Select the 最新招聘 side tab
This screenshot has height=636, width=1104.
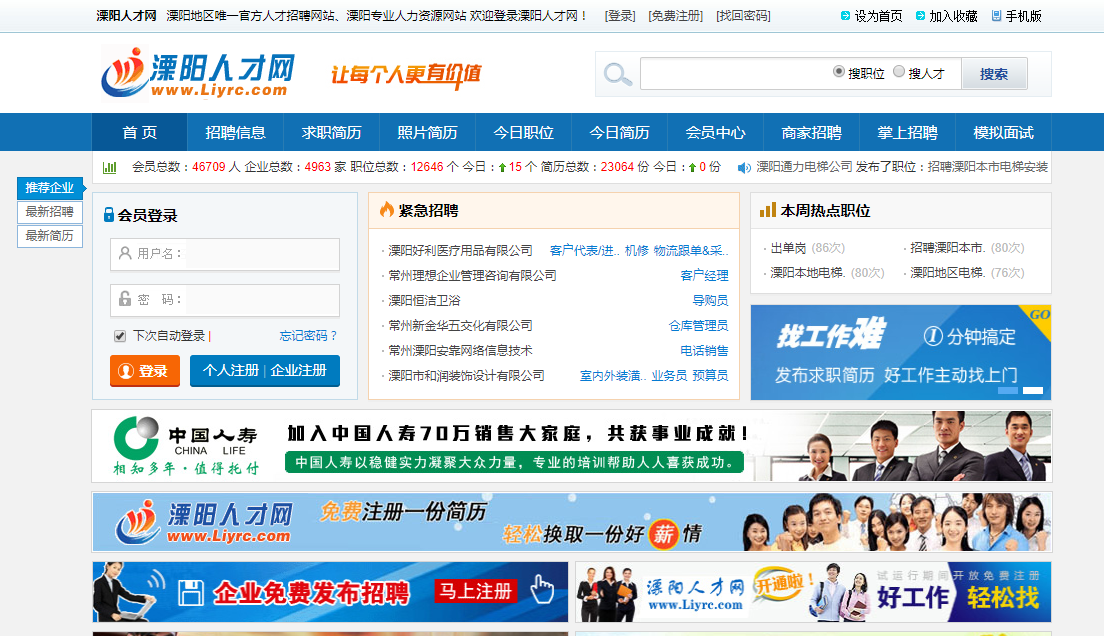click(50, 212)
